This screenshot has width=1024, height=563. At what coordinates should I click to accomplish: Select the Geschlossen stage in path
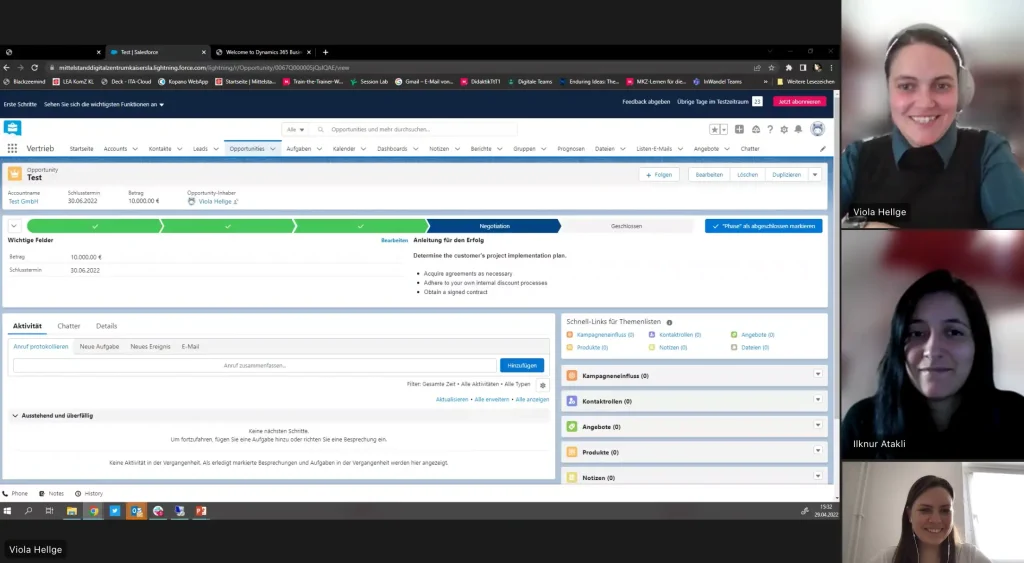tap(626, 226)
